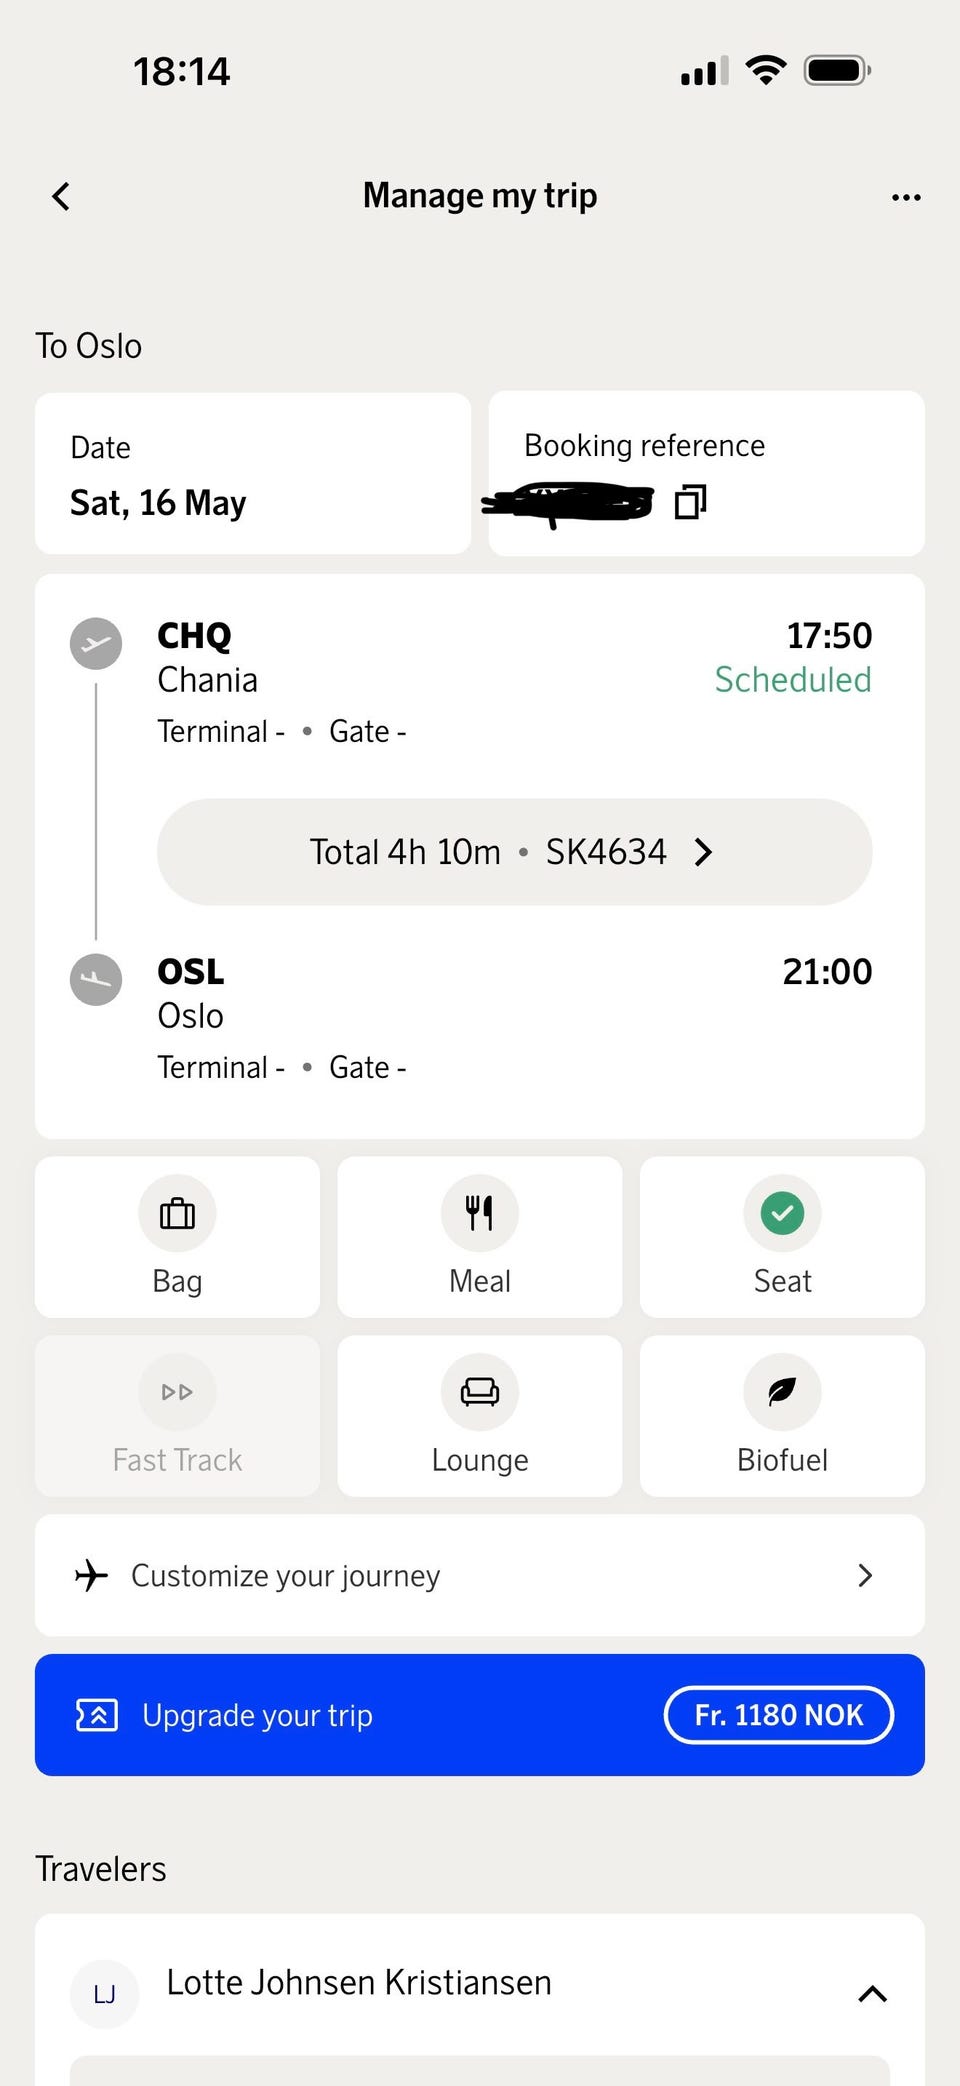This screenshot has width=960, height=2086.
Task: Open the Seat selection tile
Action: pos(782,1237)
